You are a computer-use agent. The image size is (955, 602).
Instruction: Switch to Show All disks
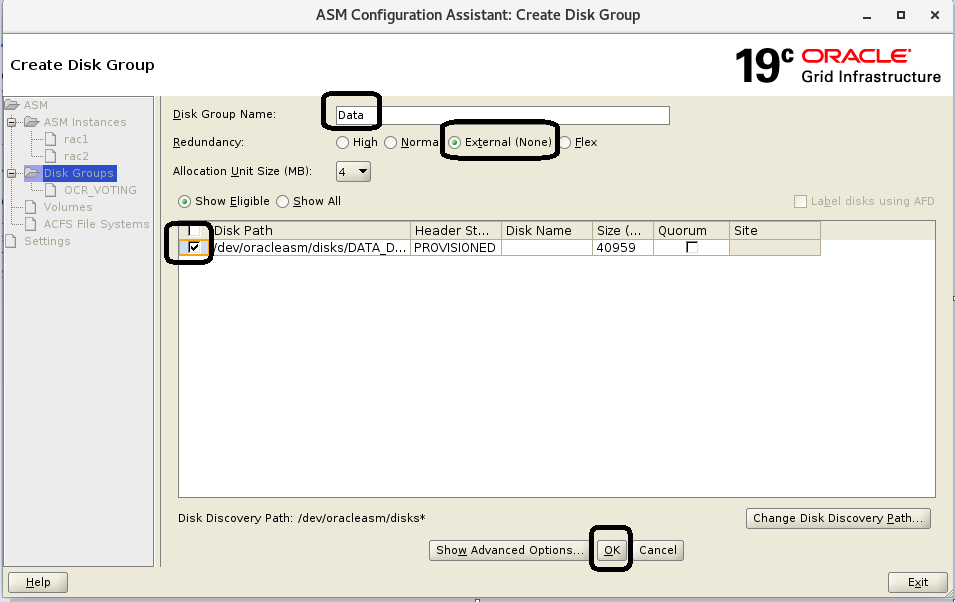[x=283, y=201]
